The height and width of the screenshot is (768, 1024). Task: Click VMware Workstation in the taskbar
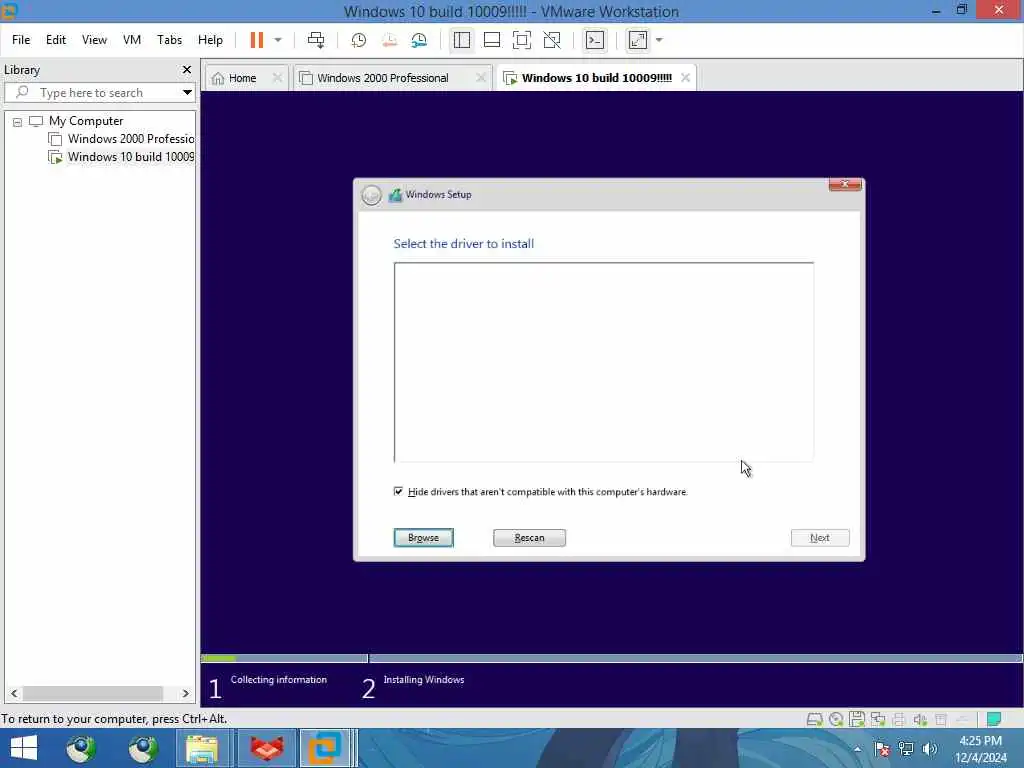point(325,748)
